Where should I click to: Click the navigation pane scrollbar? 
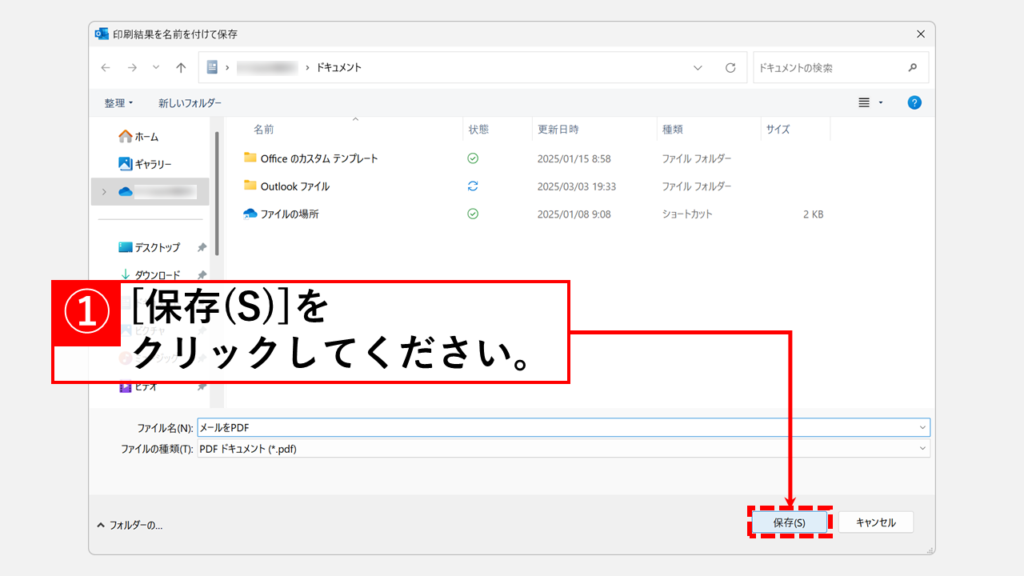(x=217, y=194)
